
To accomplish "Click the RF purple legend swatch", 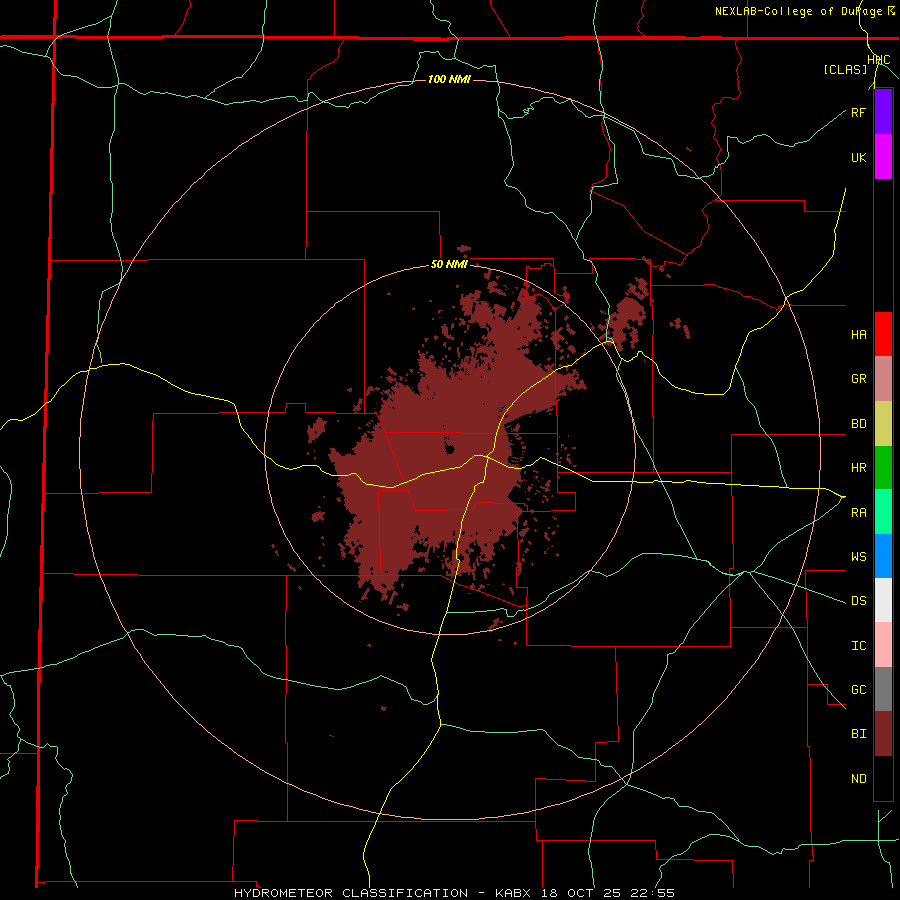I will (883, 112).
